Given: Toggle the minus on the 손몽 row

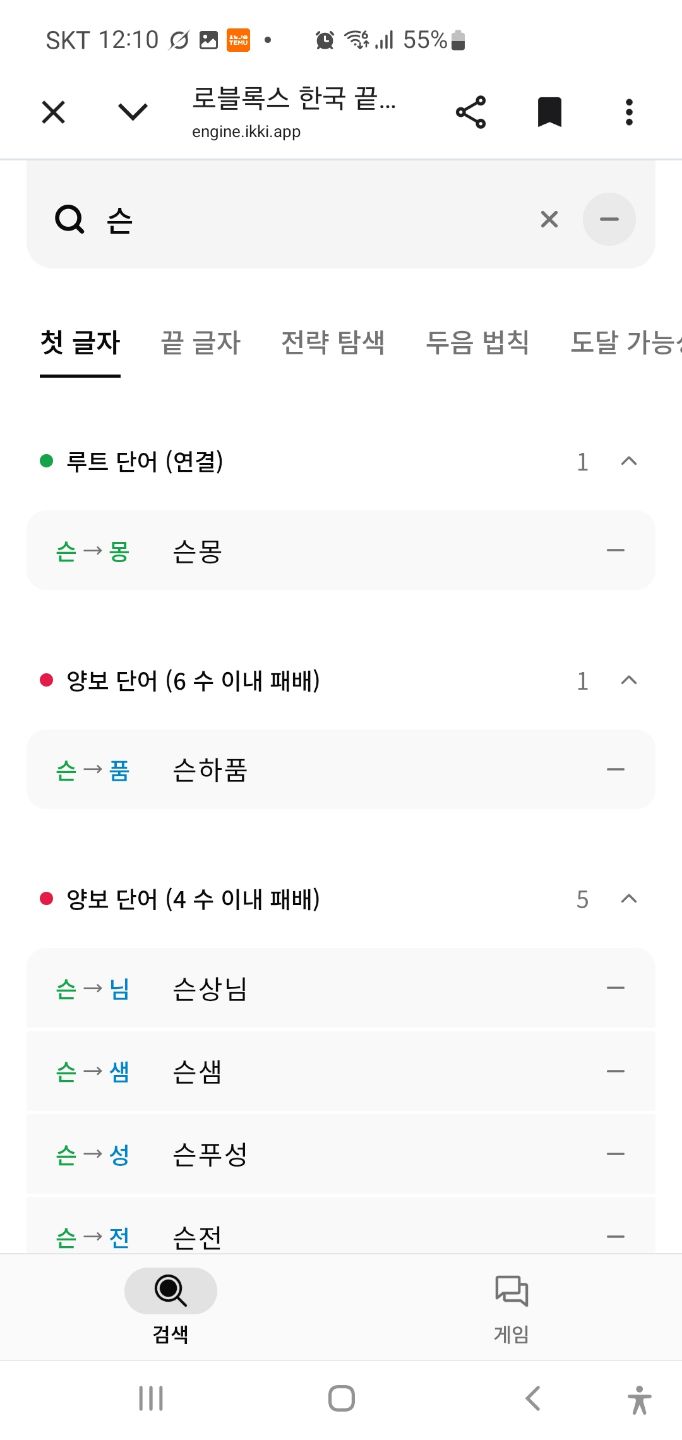Looking at the screenshot, I should [x=616, y=550].
